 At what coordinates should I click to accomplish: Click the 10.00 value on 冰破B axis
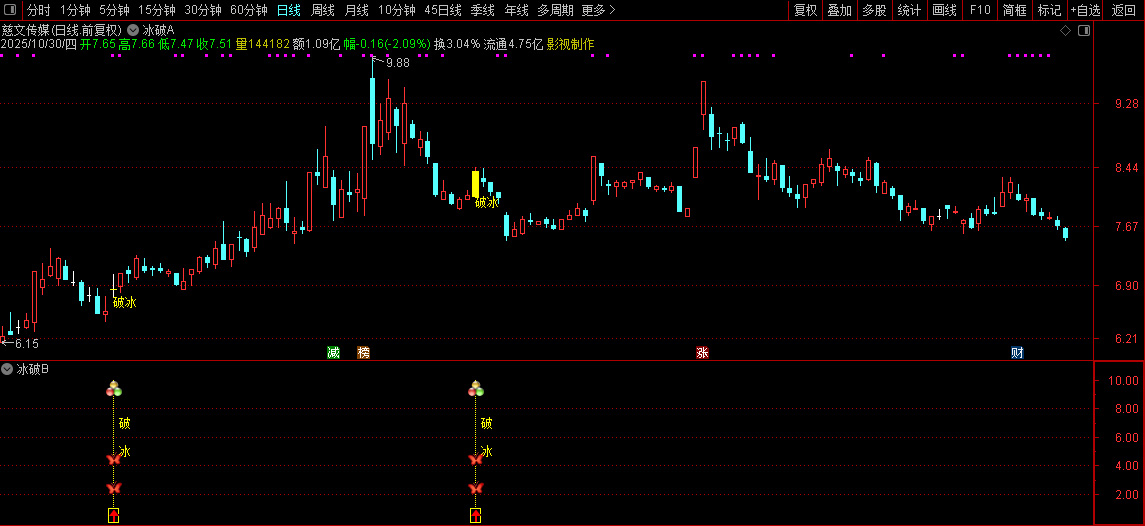1123,381
